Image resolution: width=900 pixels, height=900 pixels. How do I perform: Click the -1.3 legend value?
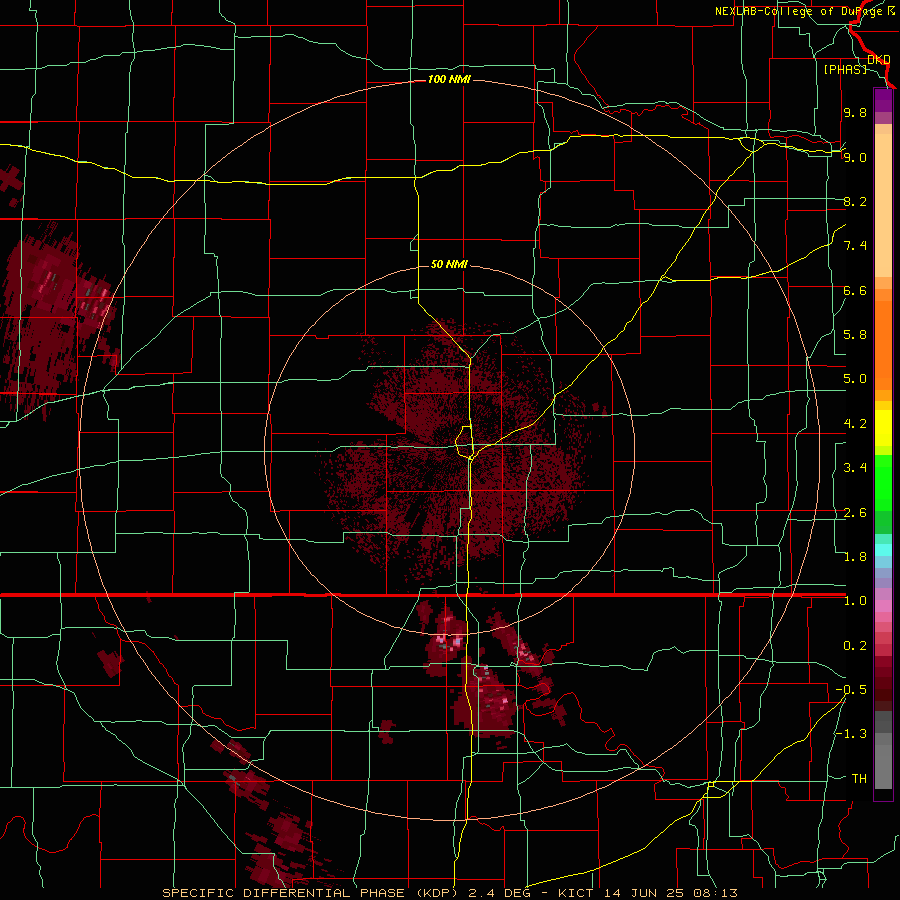coord(851,734)
